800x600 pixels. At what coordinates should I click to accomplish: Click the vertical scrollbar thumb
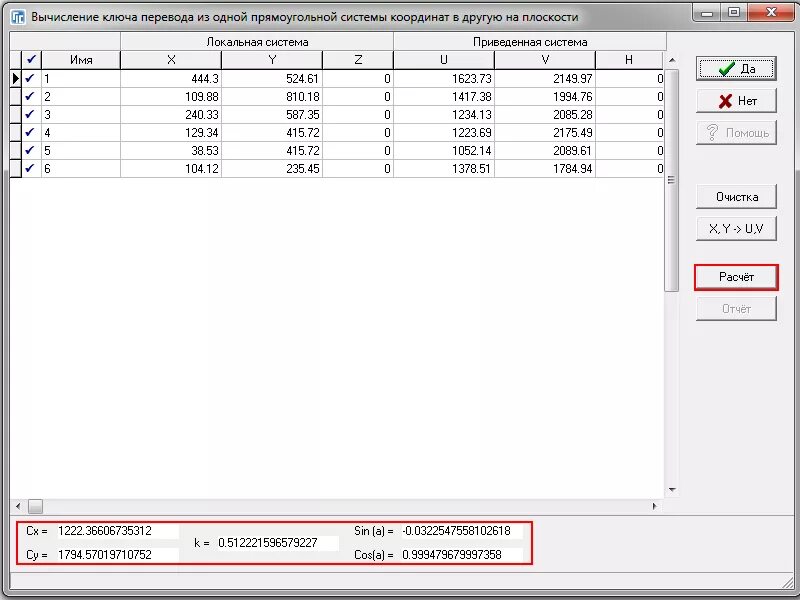(672, 180)
